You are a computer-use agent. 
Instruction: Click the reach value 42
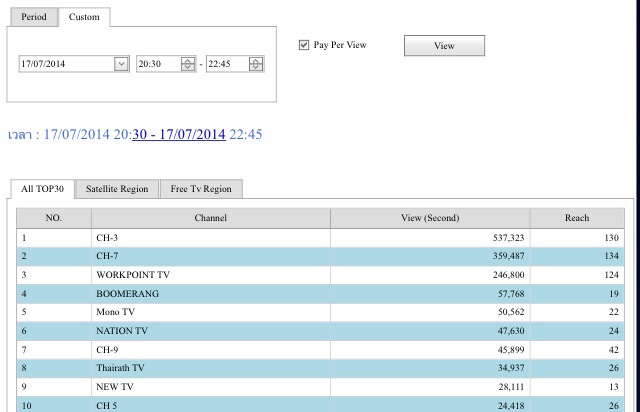[614, 350]
